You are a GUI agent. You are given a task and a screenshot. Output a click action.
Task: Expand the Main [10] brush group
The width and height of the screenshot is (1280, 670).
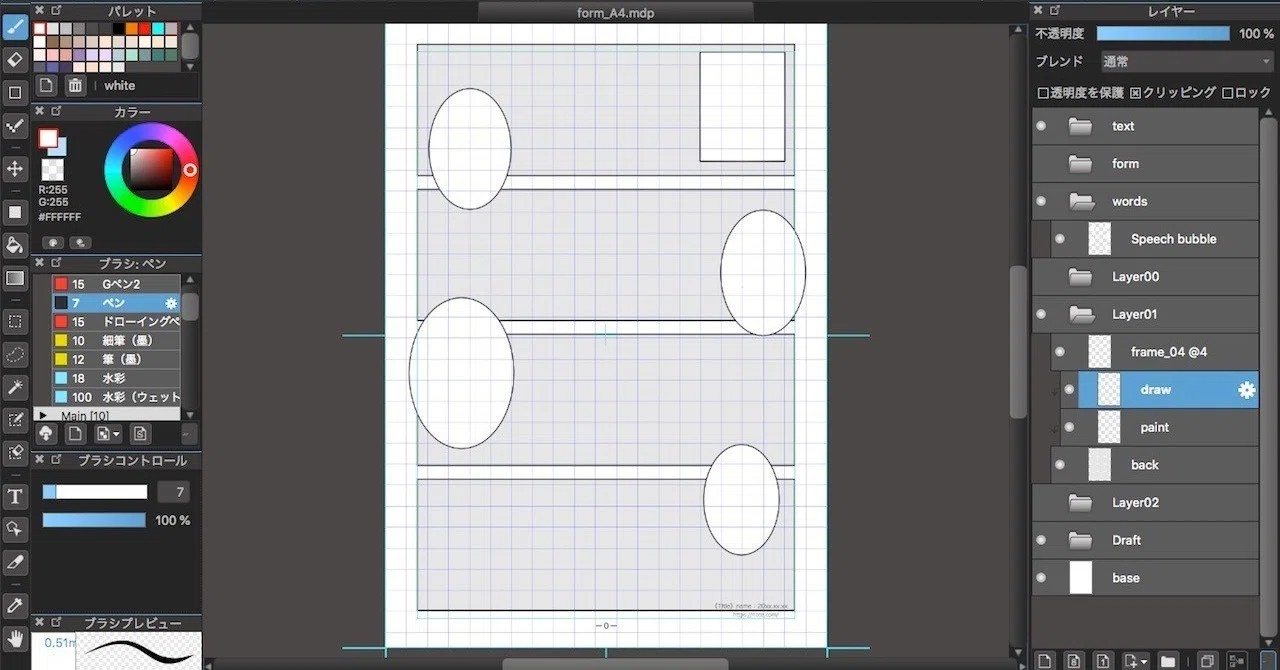(43, 414)
